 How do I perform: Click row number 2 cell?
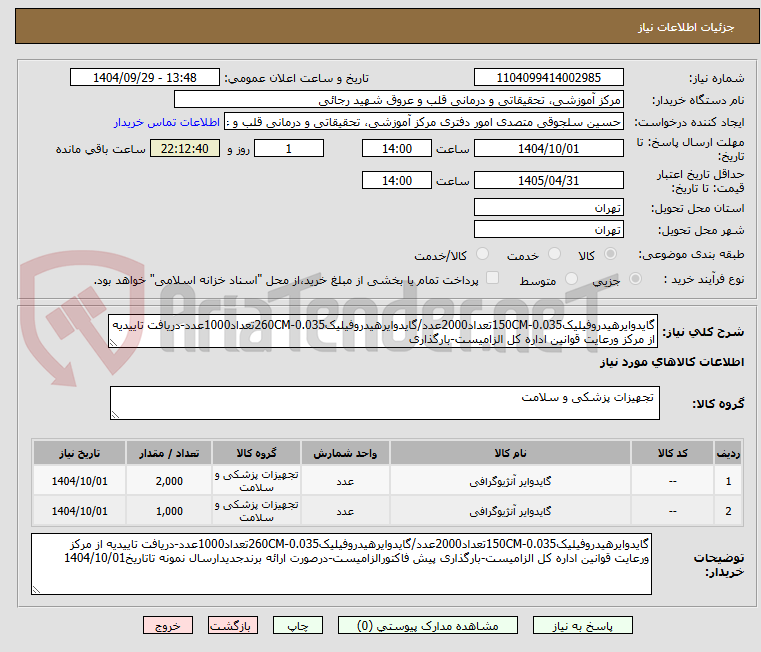point(728,511)
